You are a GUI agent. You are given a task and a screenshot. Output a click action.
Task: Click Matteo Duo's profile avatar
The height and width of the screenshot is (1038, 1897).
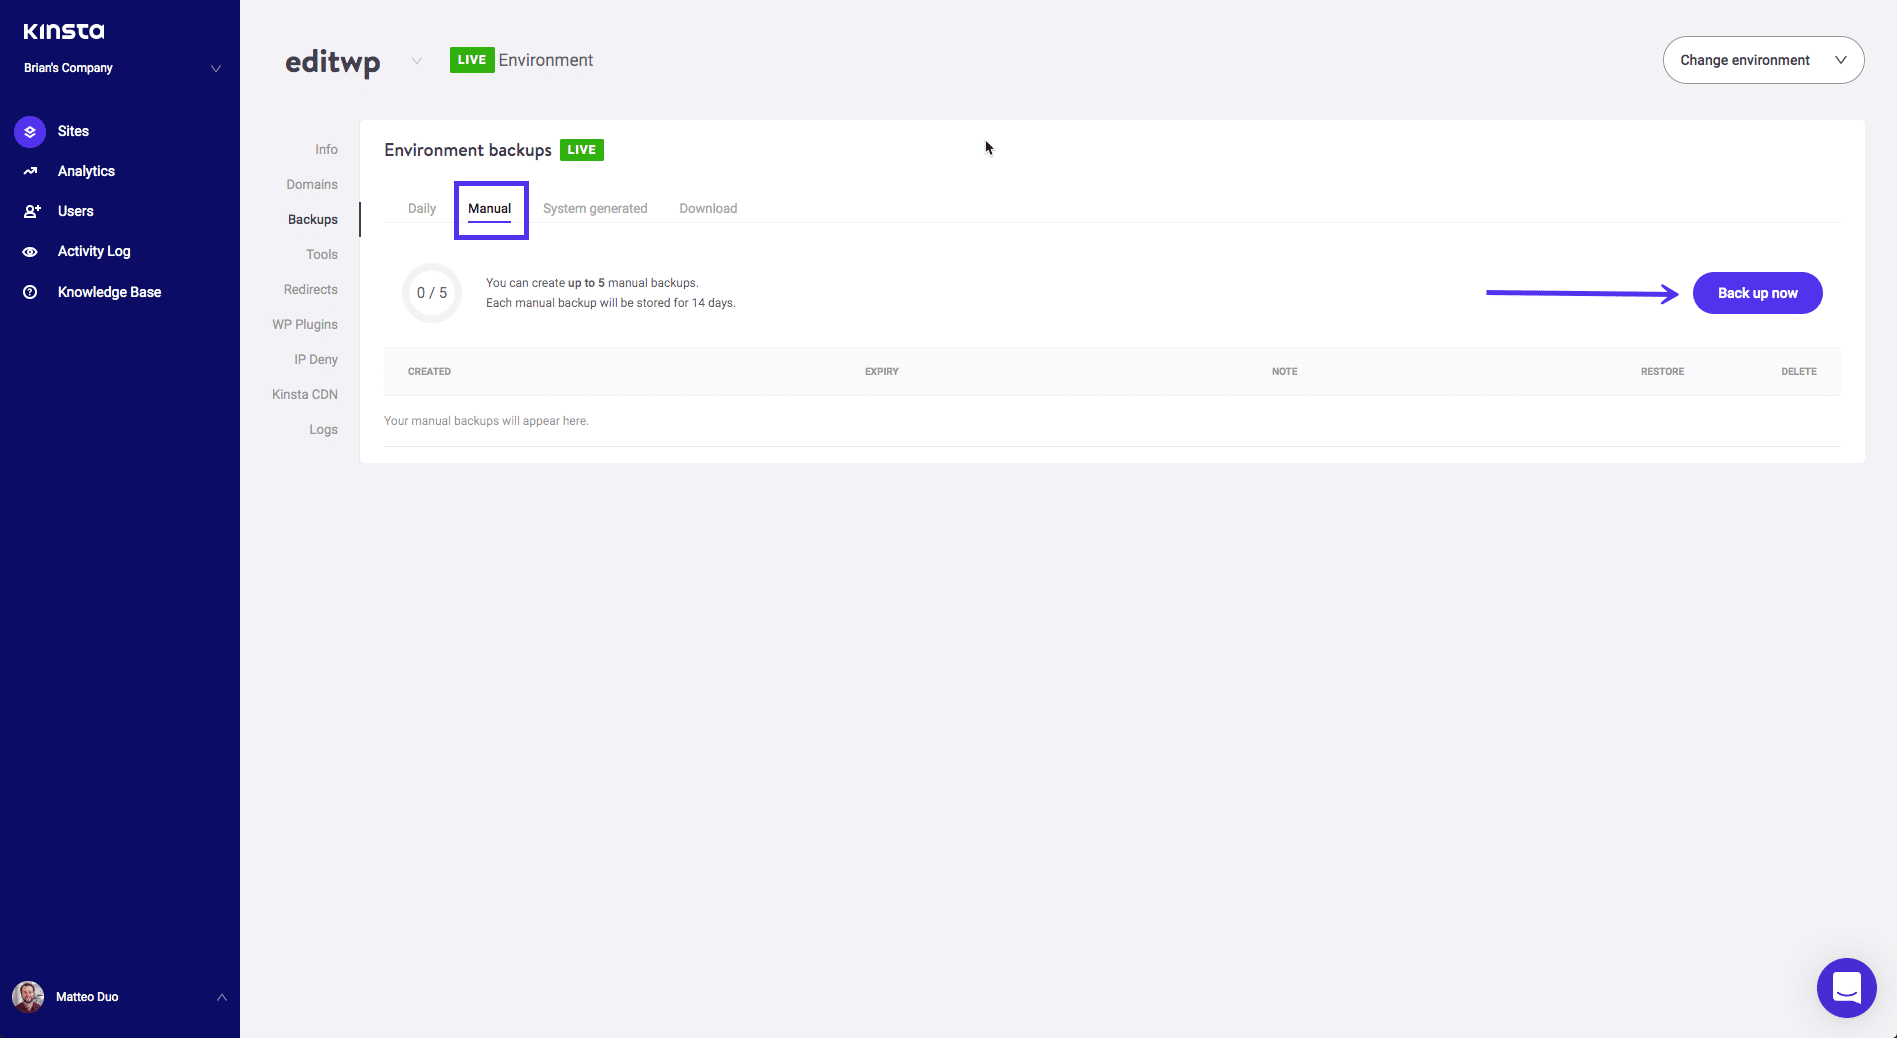coord(27,996)
